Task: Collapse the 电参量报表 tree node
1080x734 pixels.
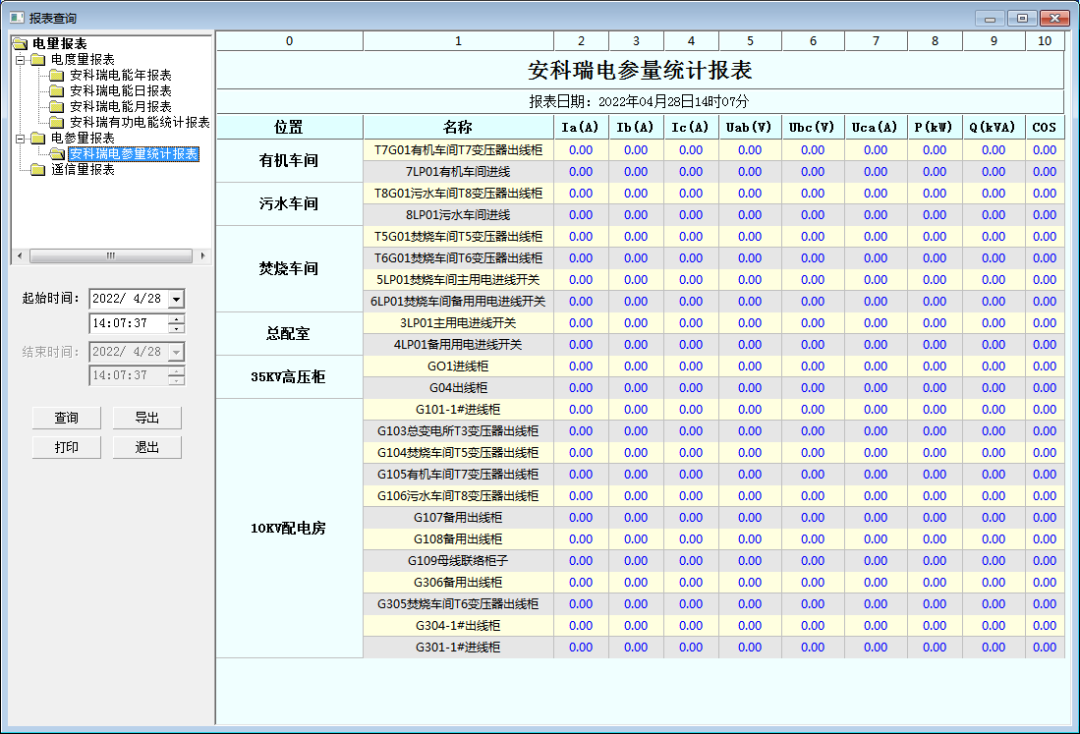Action: point(20,138)
